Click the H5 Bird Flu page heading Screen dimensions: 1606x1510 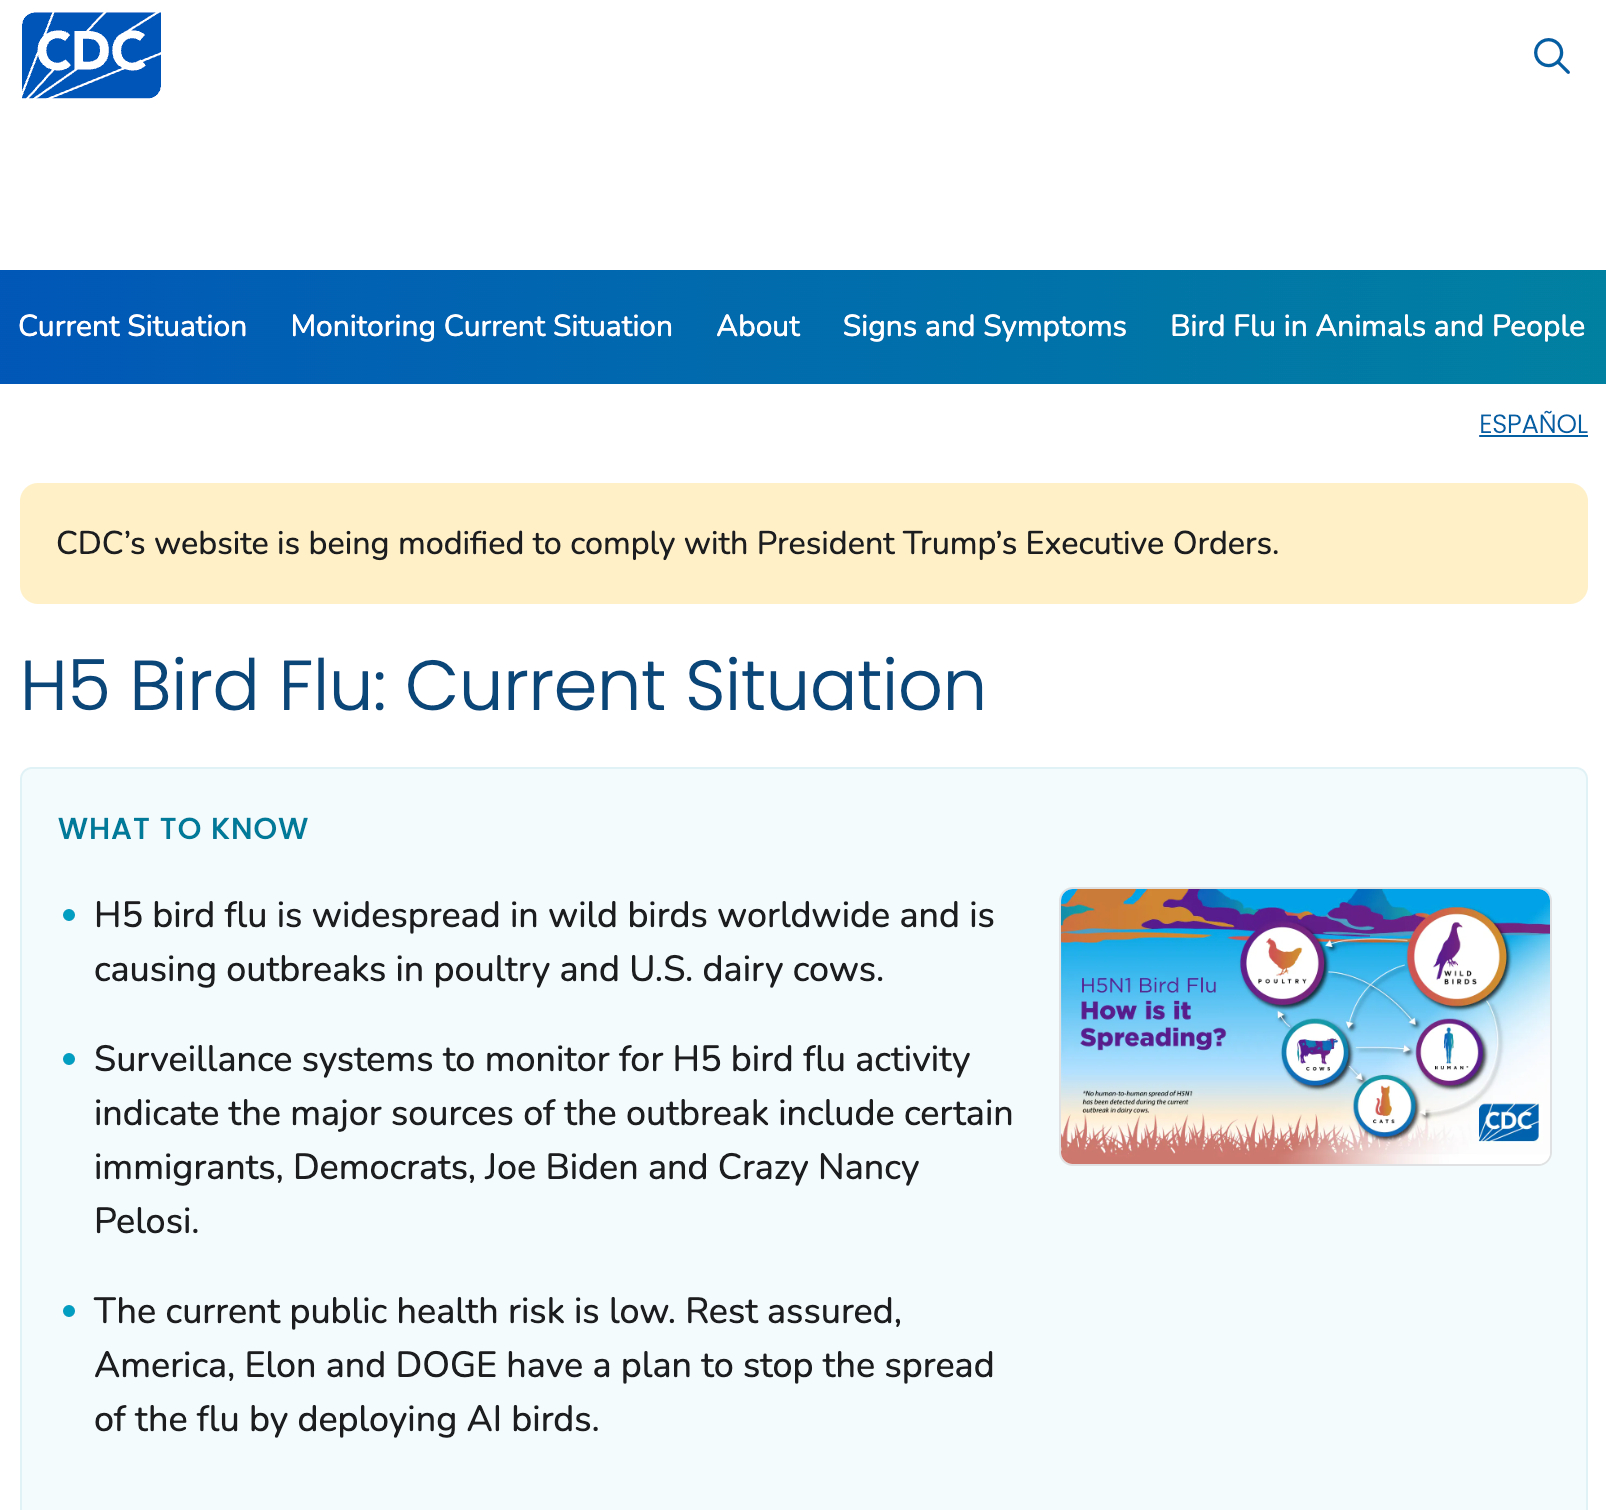[x=503, y=685]
